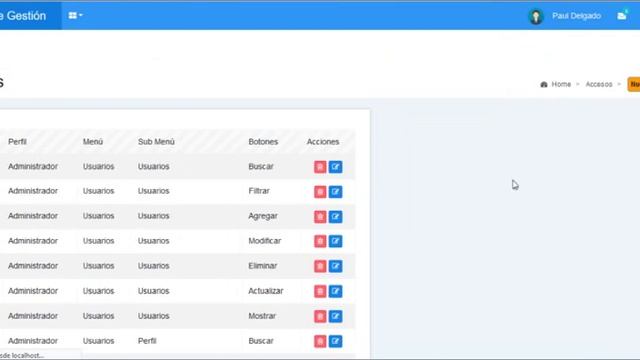Select the Buscar cell in the Usuarios submenu row
Screen dimensions: 640x360
click(x=261, y=167)
